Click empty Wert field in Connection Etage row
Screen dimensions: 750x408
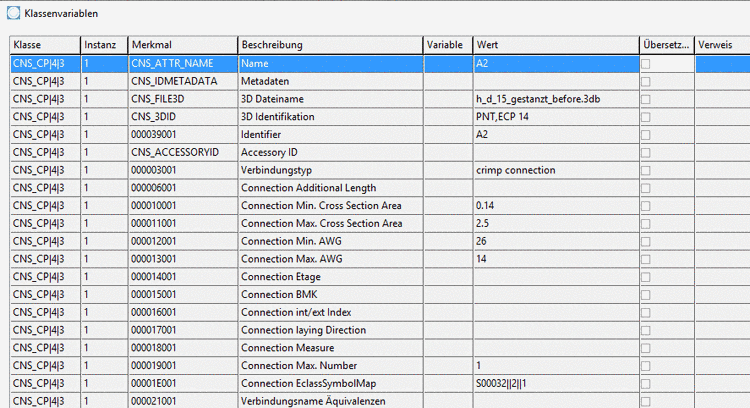[x=556, y=277]
